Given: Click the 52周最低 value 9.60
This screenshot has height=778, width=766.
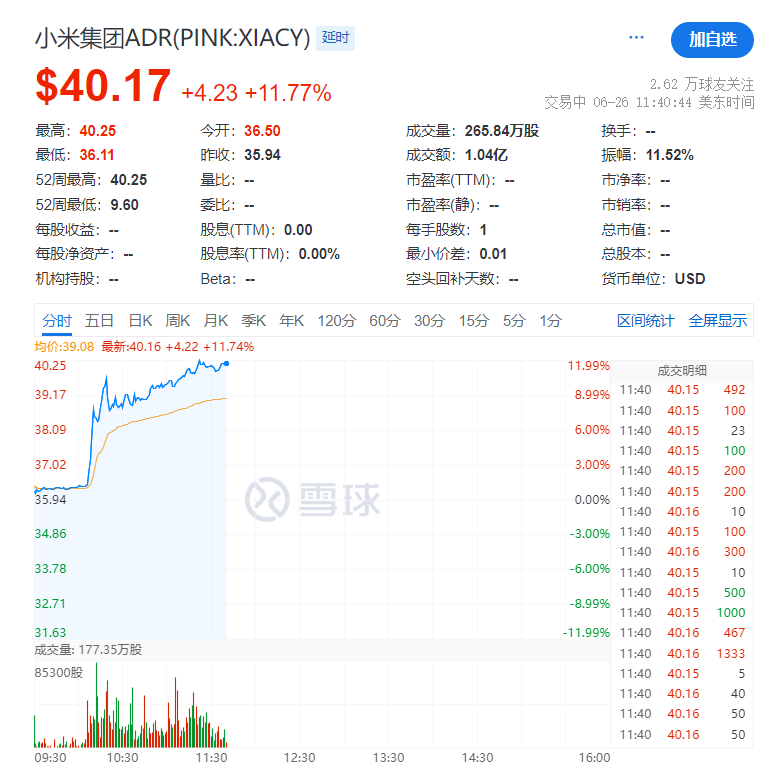Looking at the screenshot, I should (125, 205).
